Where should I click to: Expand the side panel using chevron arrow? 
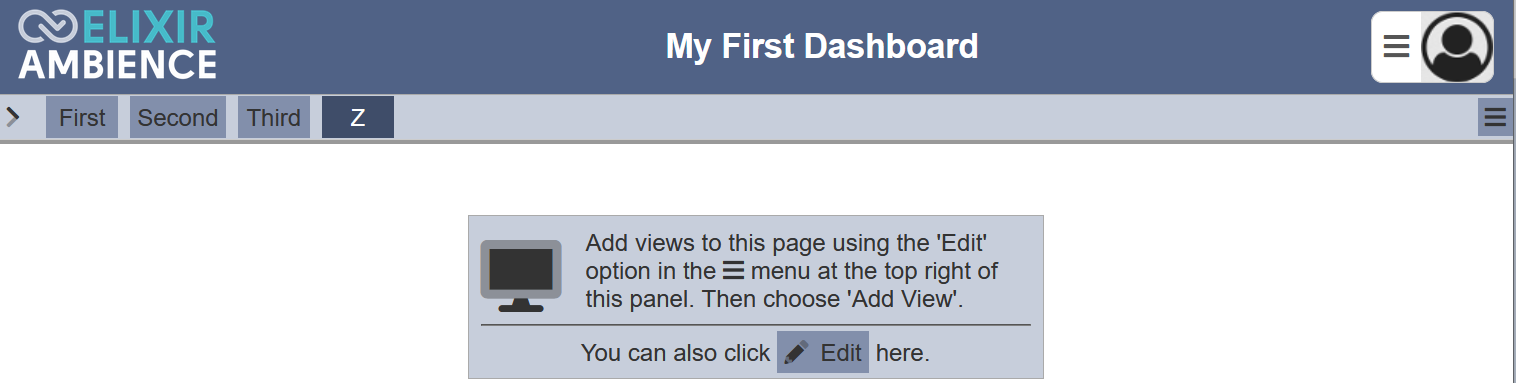pos(13,117)
